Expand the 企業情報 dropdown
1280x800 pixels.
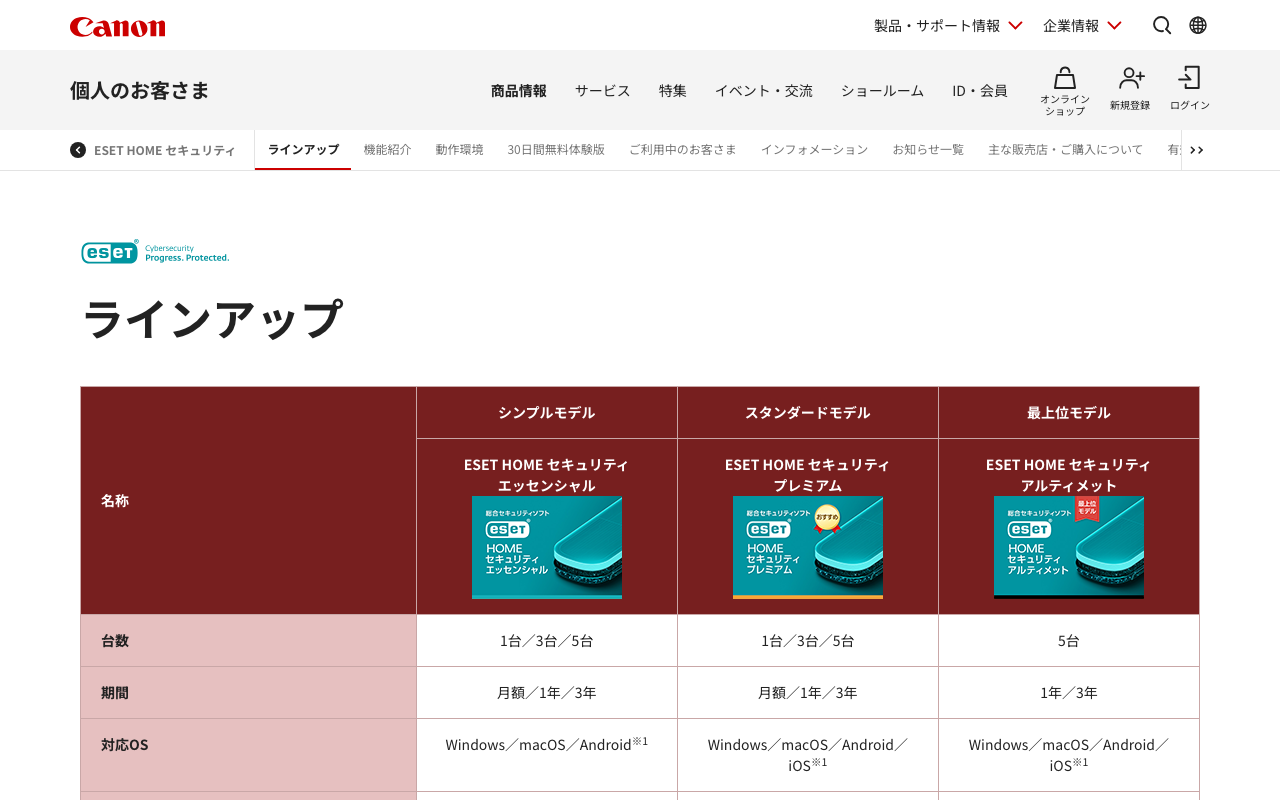click(x=1082, y=25)
